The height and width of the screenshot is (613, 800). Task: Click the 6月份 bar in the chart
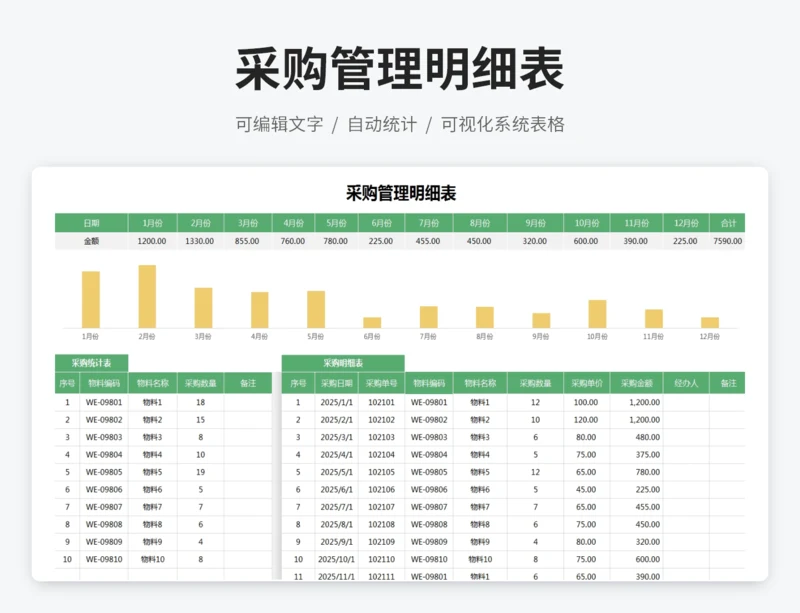click(x=372, y=322)
